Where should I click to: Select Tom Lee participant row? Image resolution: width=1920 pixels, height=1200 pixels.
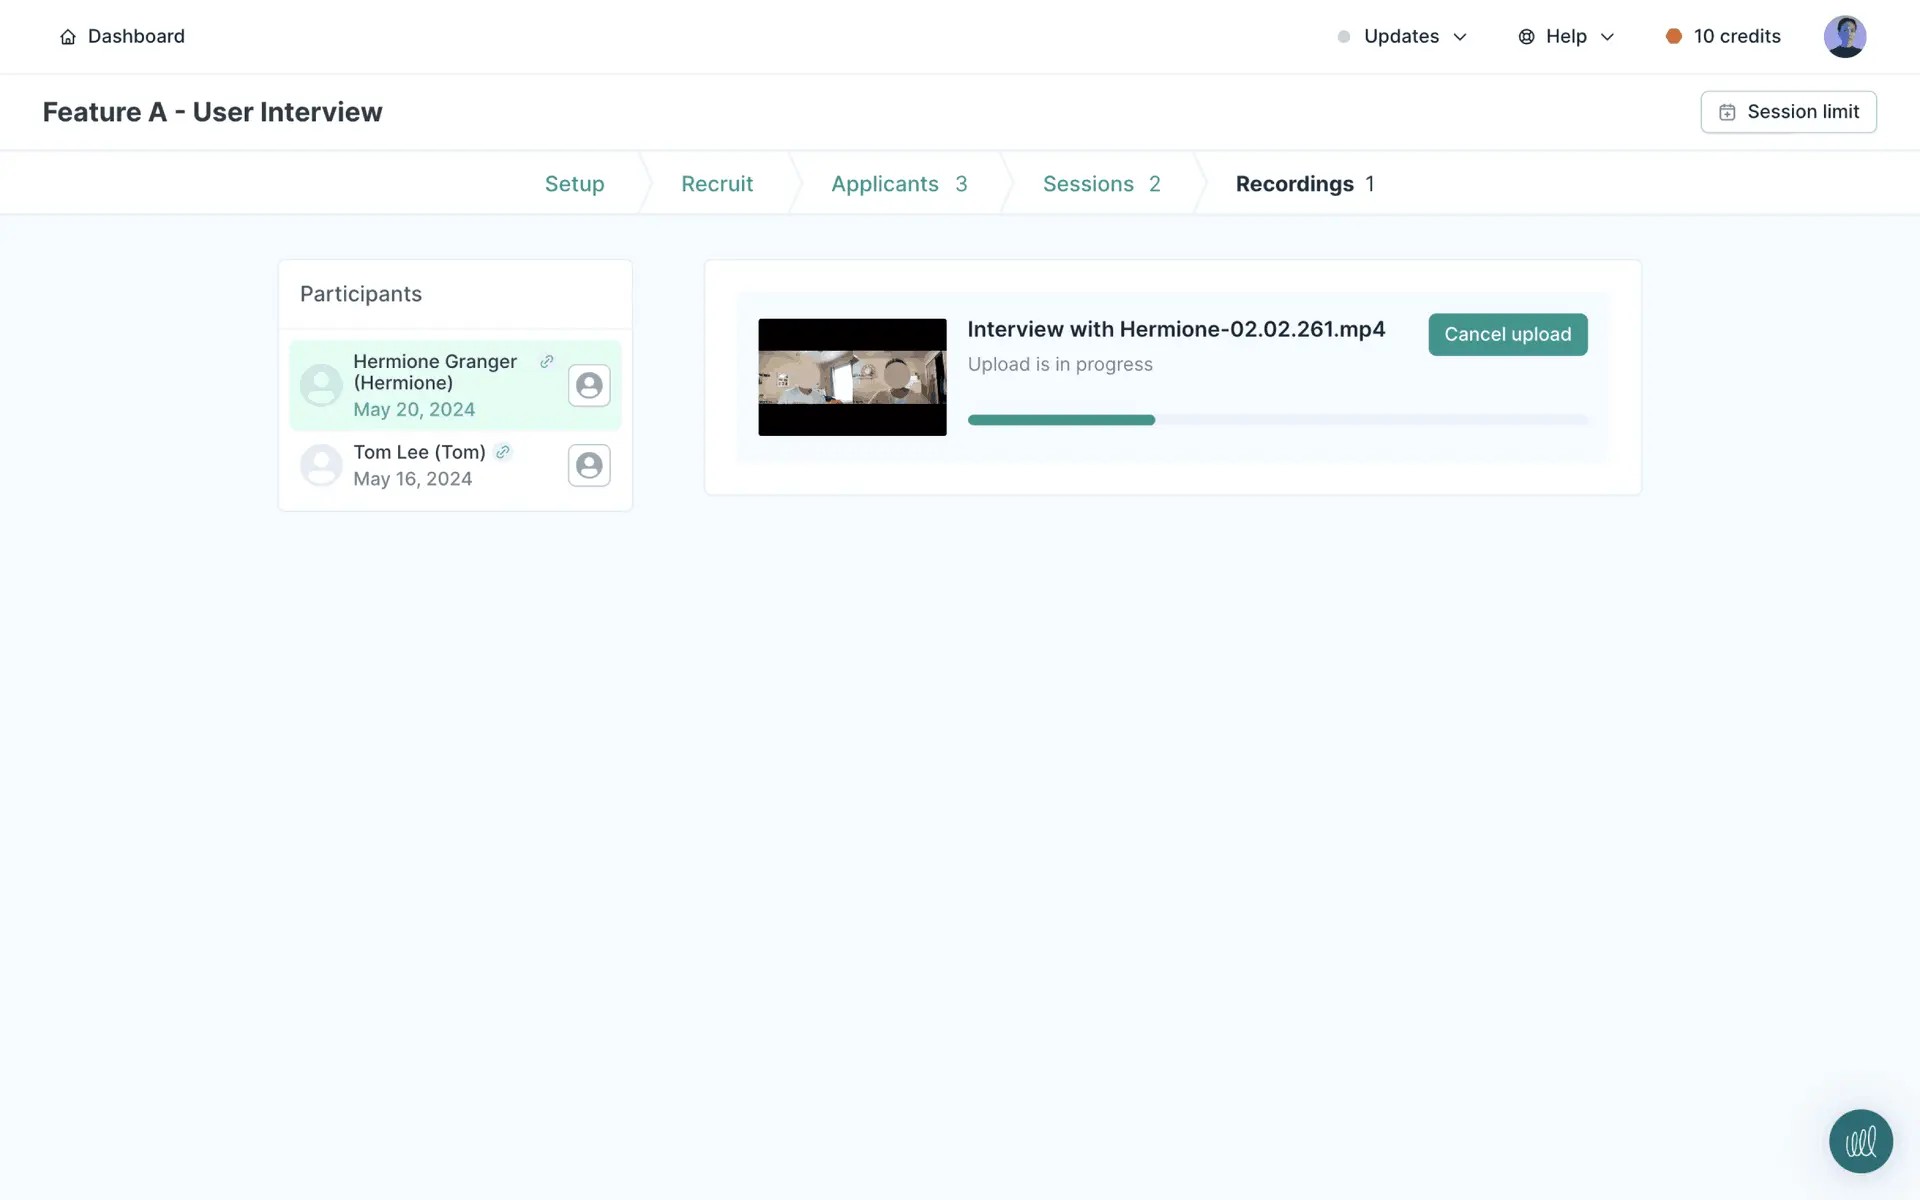point(430,465)
